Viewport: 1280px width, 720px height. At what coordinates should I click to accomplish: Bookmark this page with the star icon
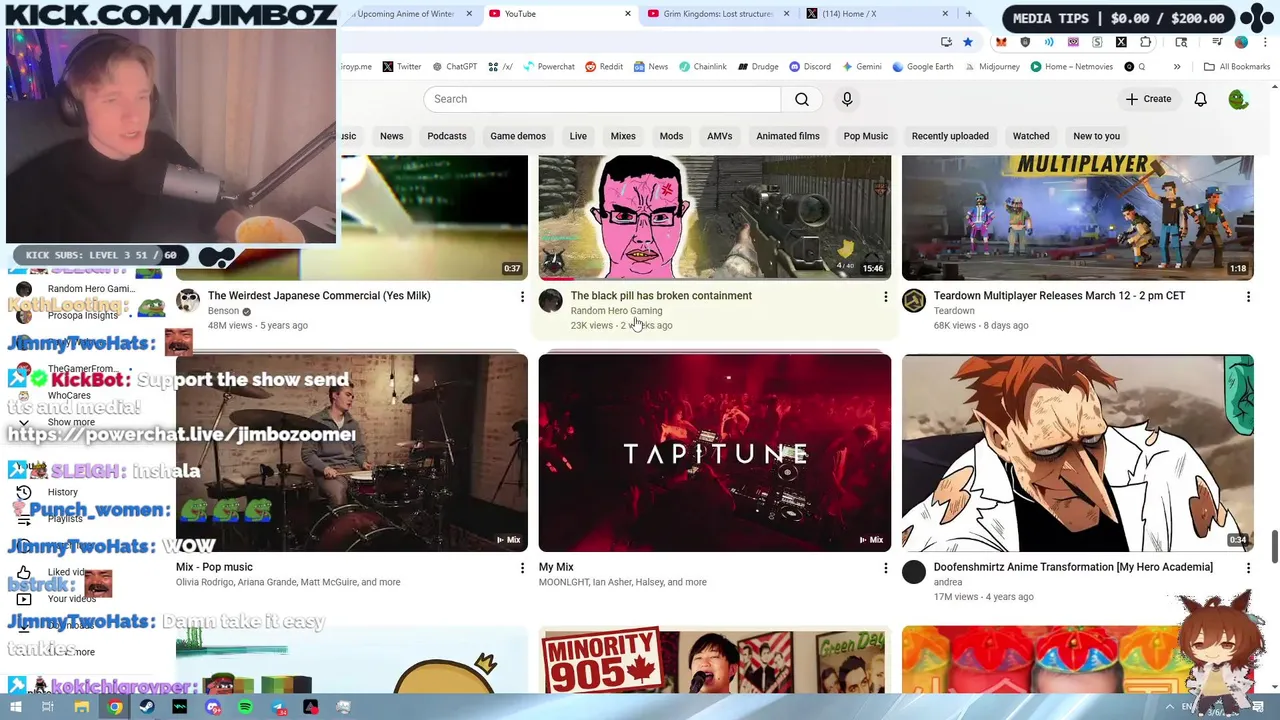[x=967, y=42]
